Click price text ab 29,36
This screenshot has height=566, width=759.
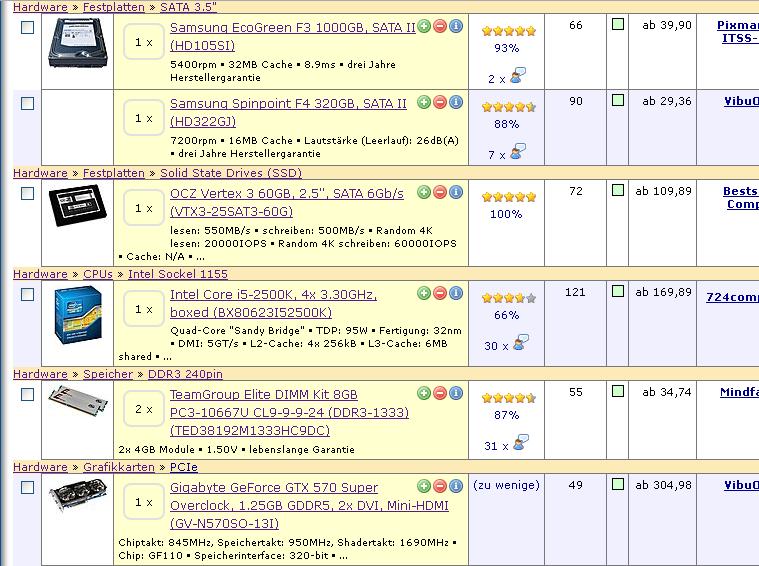click(x=667, y=101)
